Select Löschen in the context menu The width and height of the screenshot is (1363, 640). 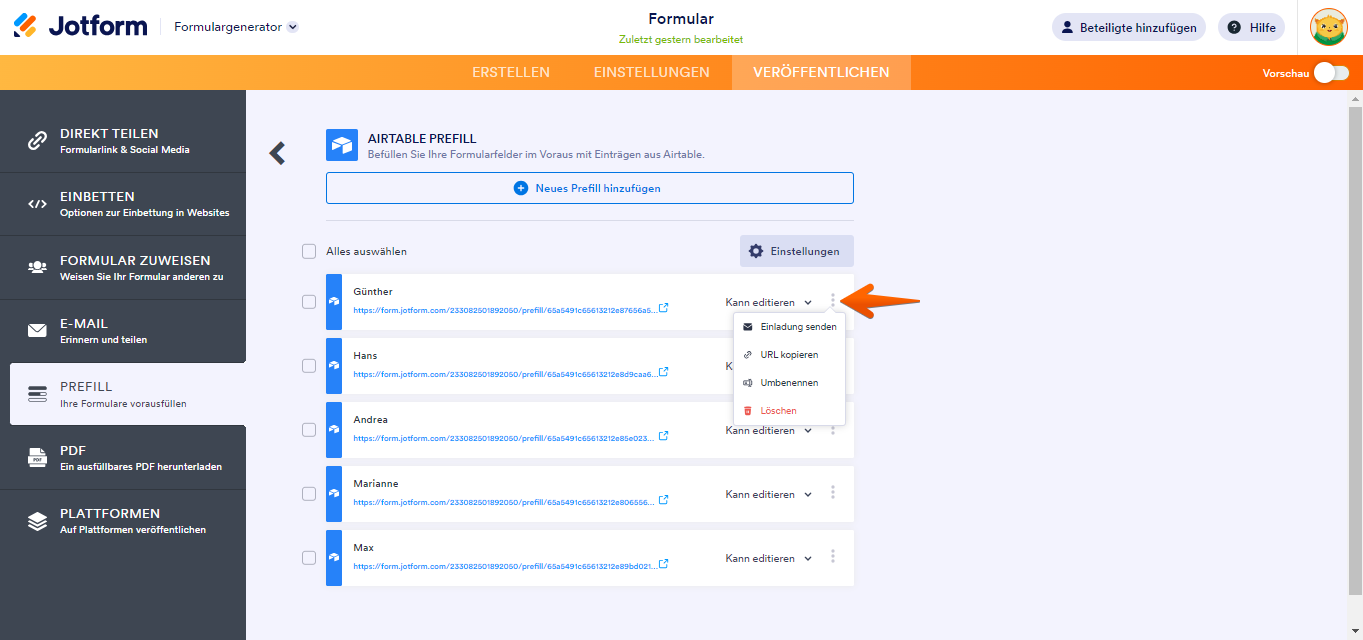[778, 411]
